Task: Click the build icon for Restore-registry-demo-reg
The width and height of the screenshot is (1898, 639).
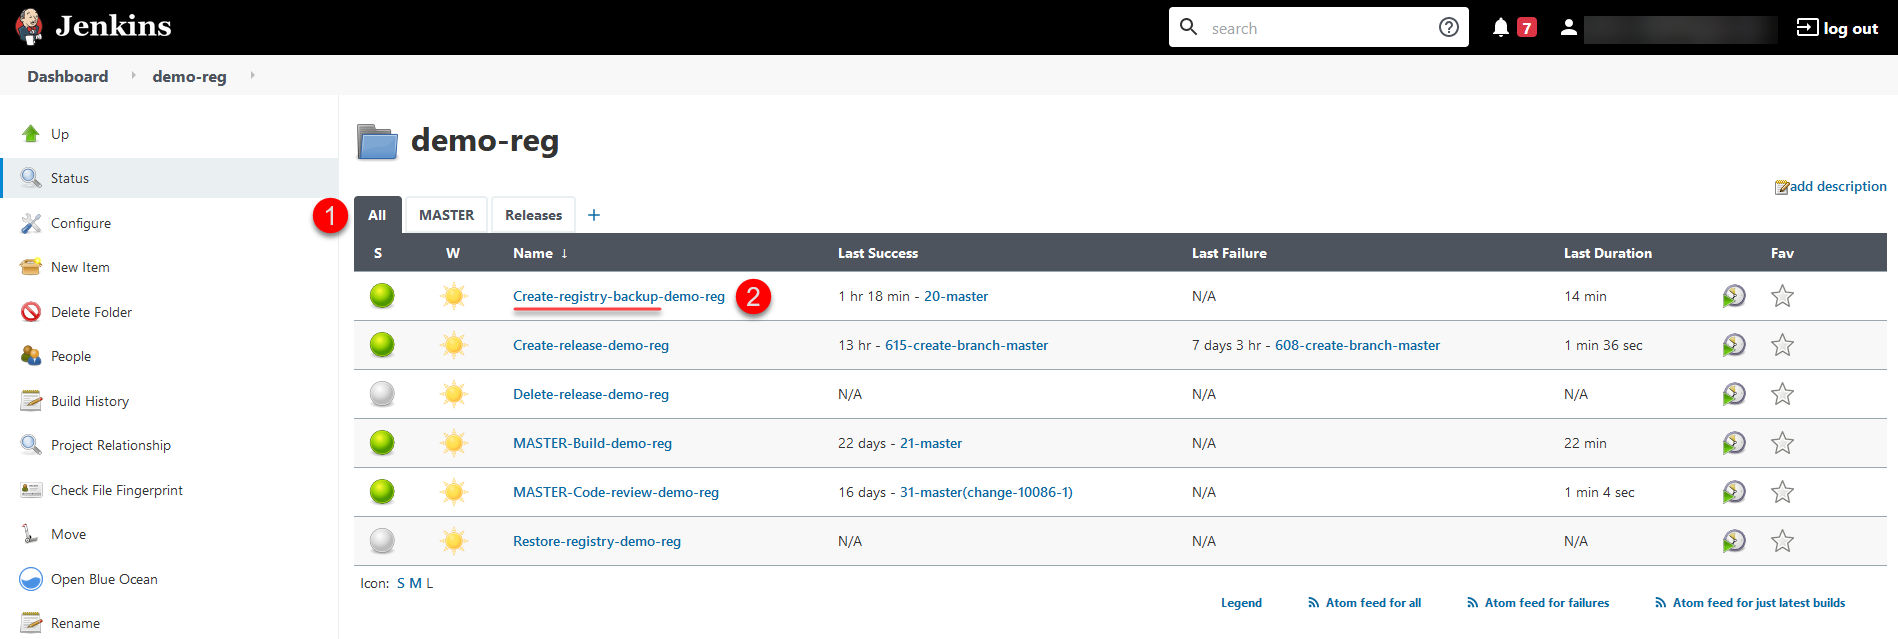Action: click(1734, 541)
